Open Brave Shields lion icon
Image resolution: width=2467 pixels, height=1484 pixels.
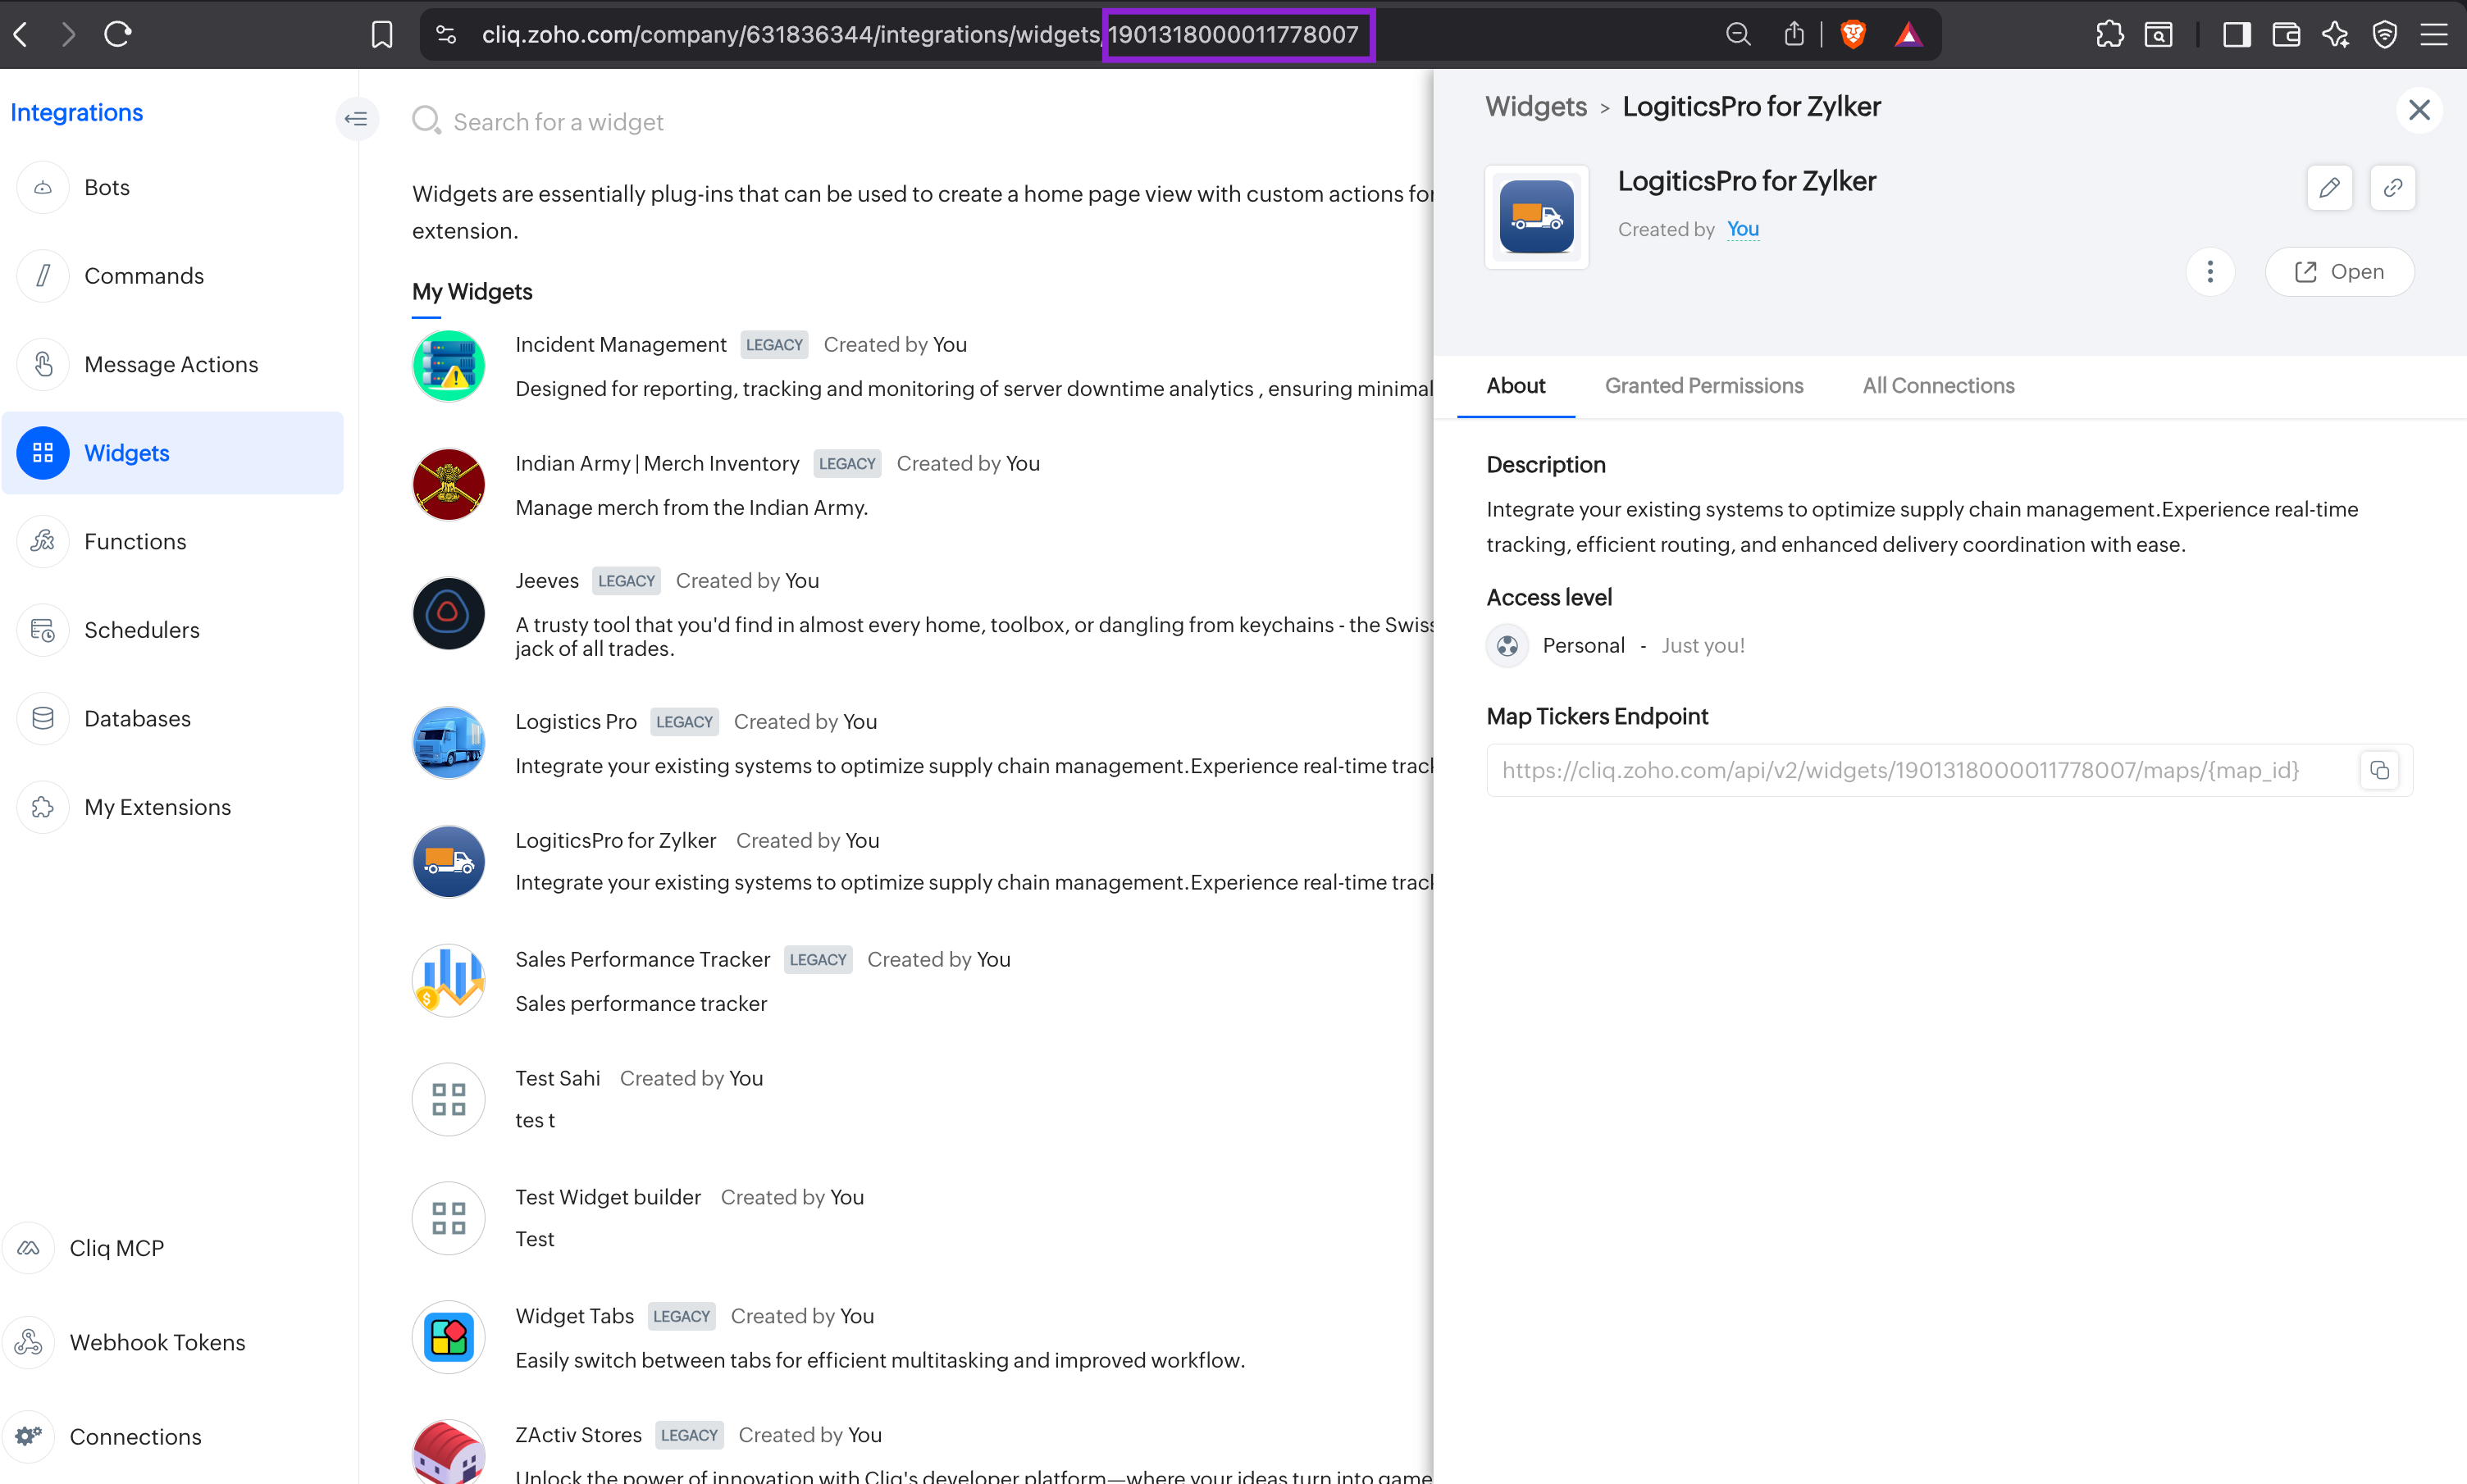tap(1853, 34)
